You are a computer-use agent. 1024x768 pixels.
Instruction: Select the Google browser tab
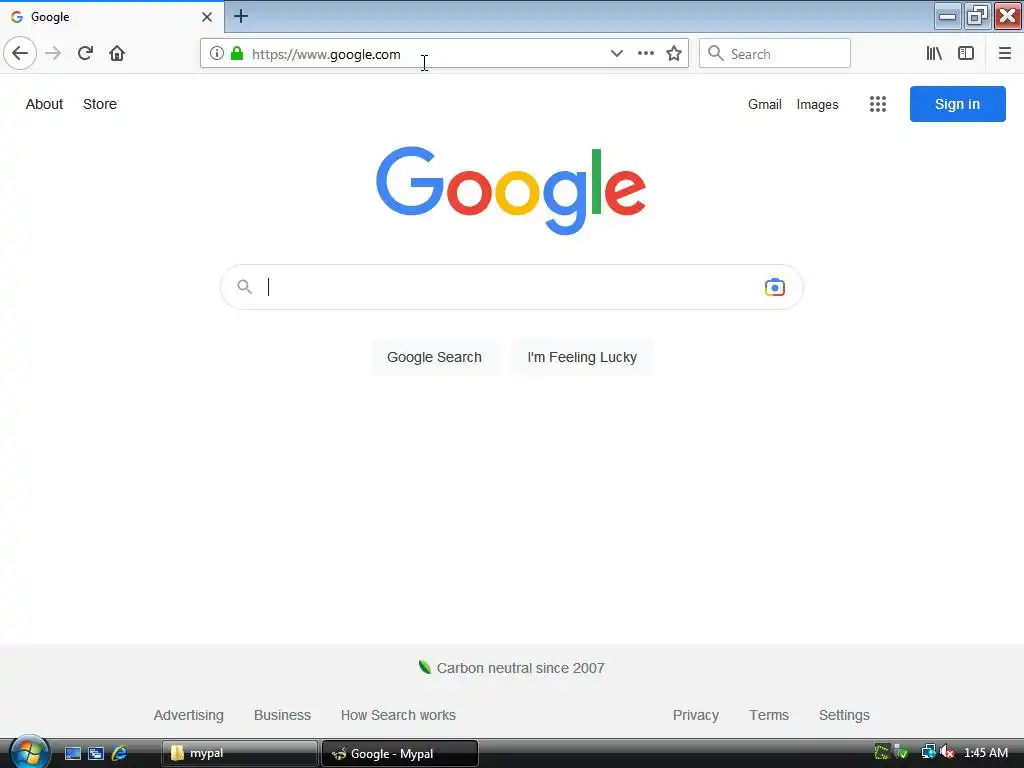coord(112,17)
